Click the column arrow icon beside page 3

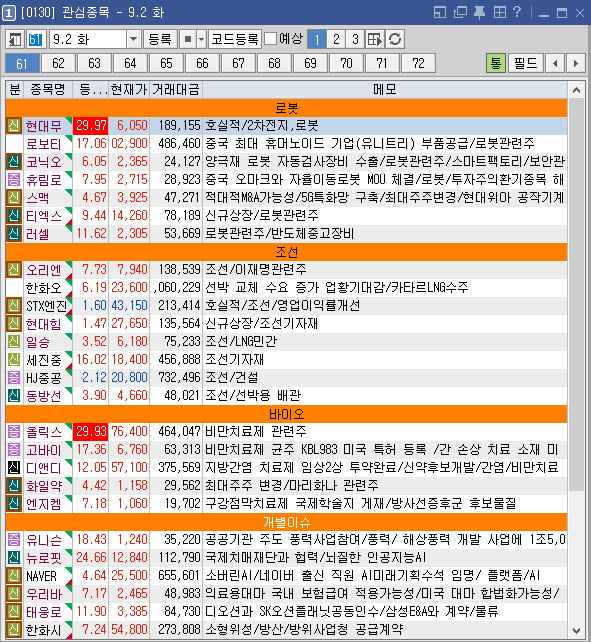[x=375, y=40]
